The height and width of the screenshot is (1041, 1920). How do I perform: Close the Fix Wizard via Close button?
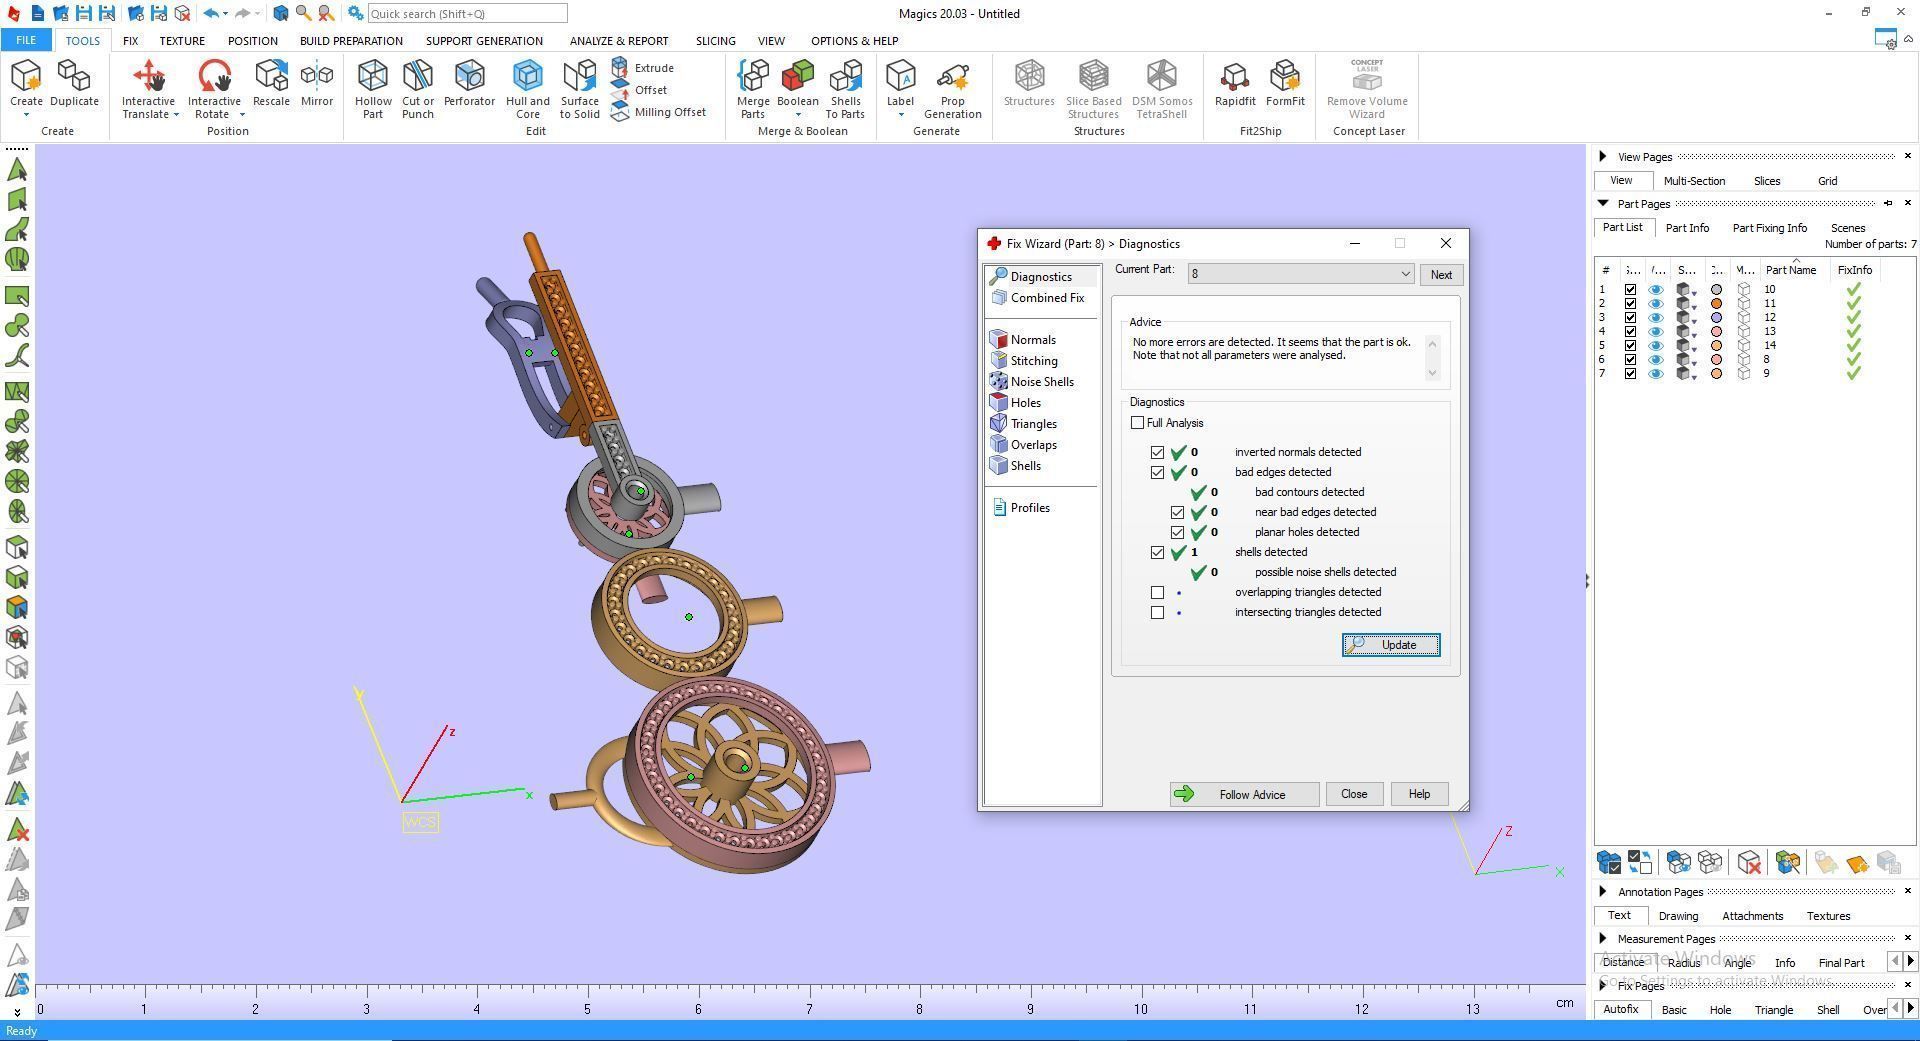pos(1354,794)
